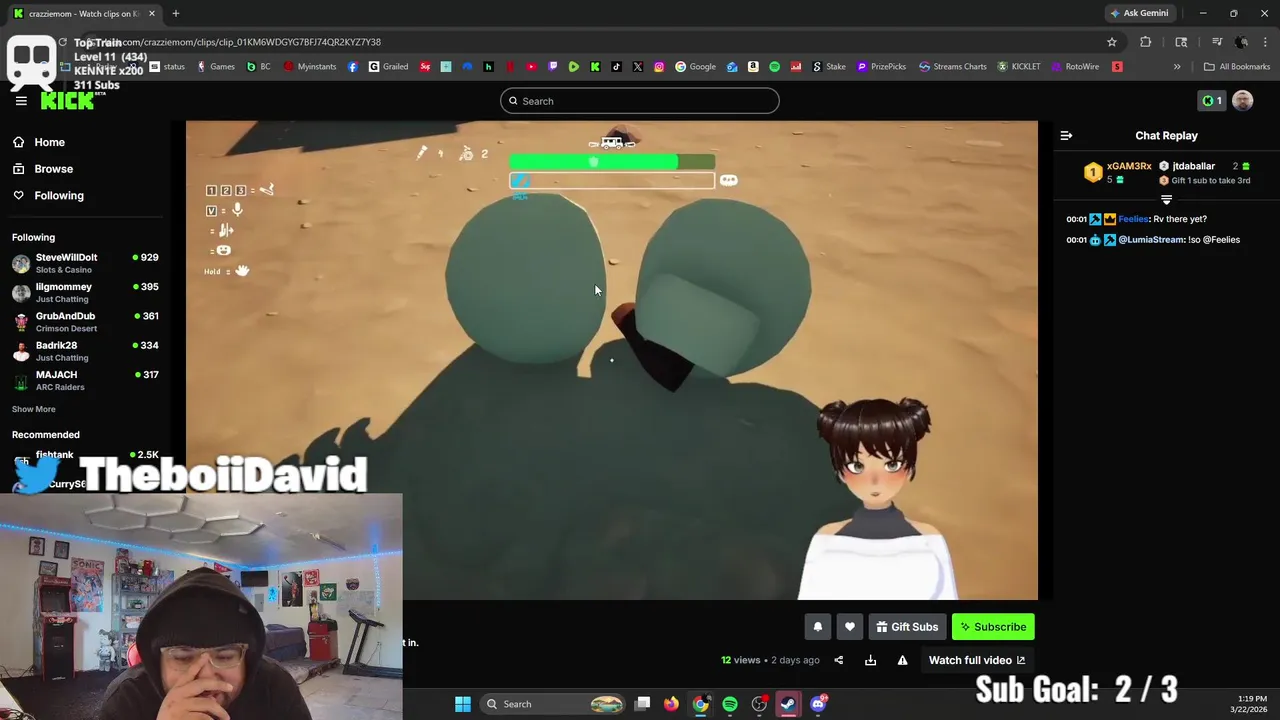This screenshot has width=1280, height=720.
Task: Click the clip video player
Action: point(612,360)
